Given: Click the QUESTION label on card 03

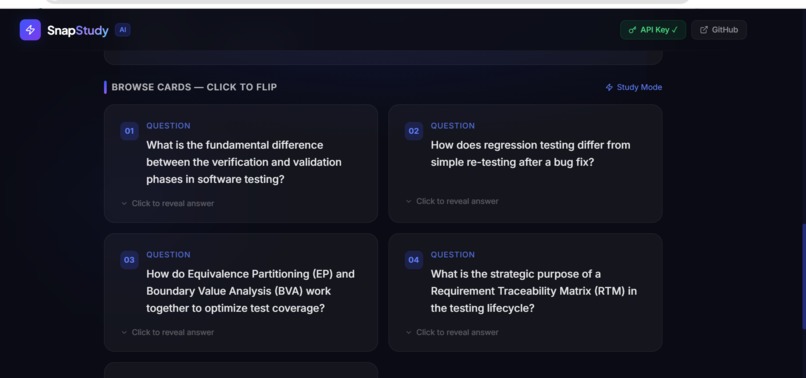Looking at the screenshot, I should pyautogui.click(x=168, y=255).
